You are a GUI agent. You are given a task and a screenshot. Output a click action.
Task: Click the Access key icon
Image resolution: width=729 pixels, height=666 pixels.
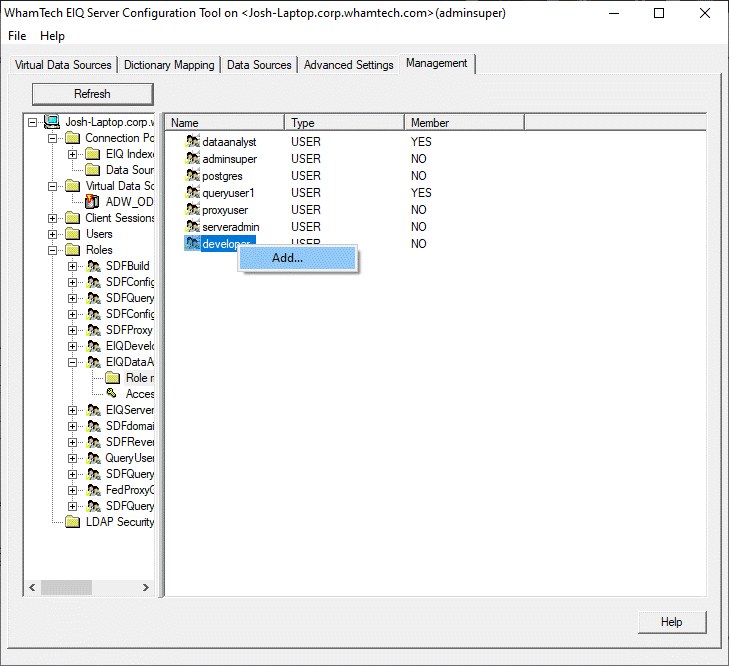112,393
